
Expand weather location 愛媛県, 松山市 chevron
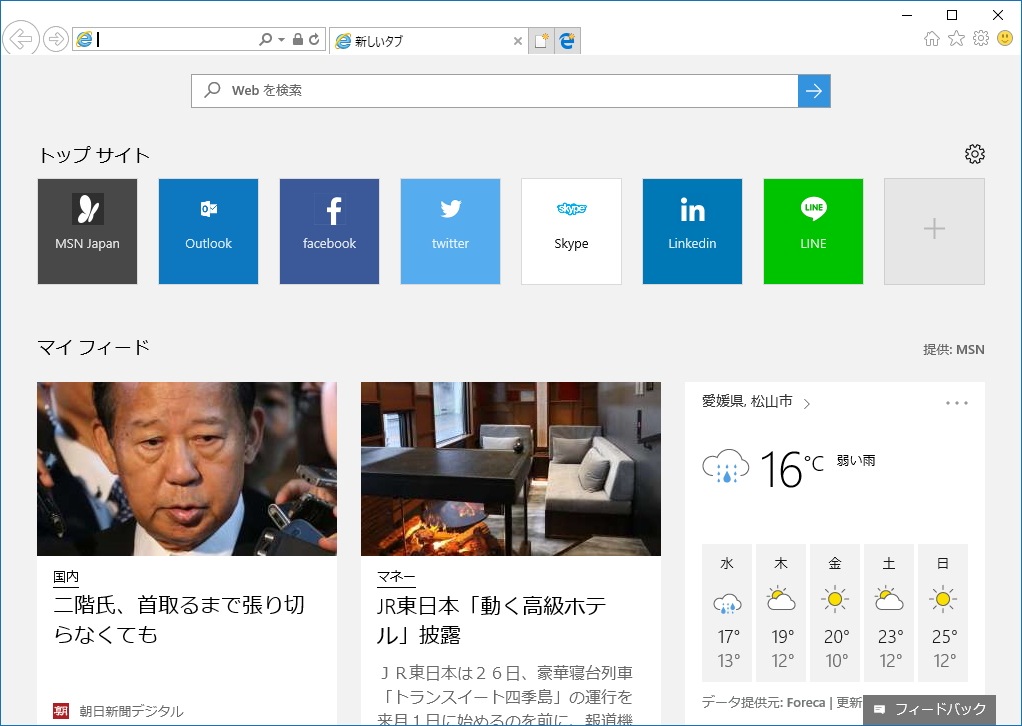pos(808,401)
